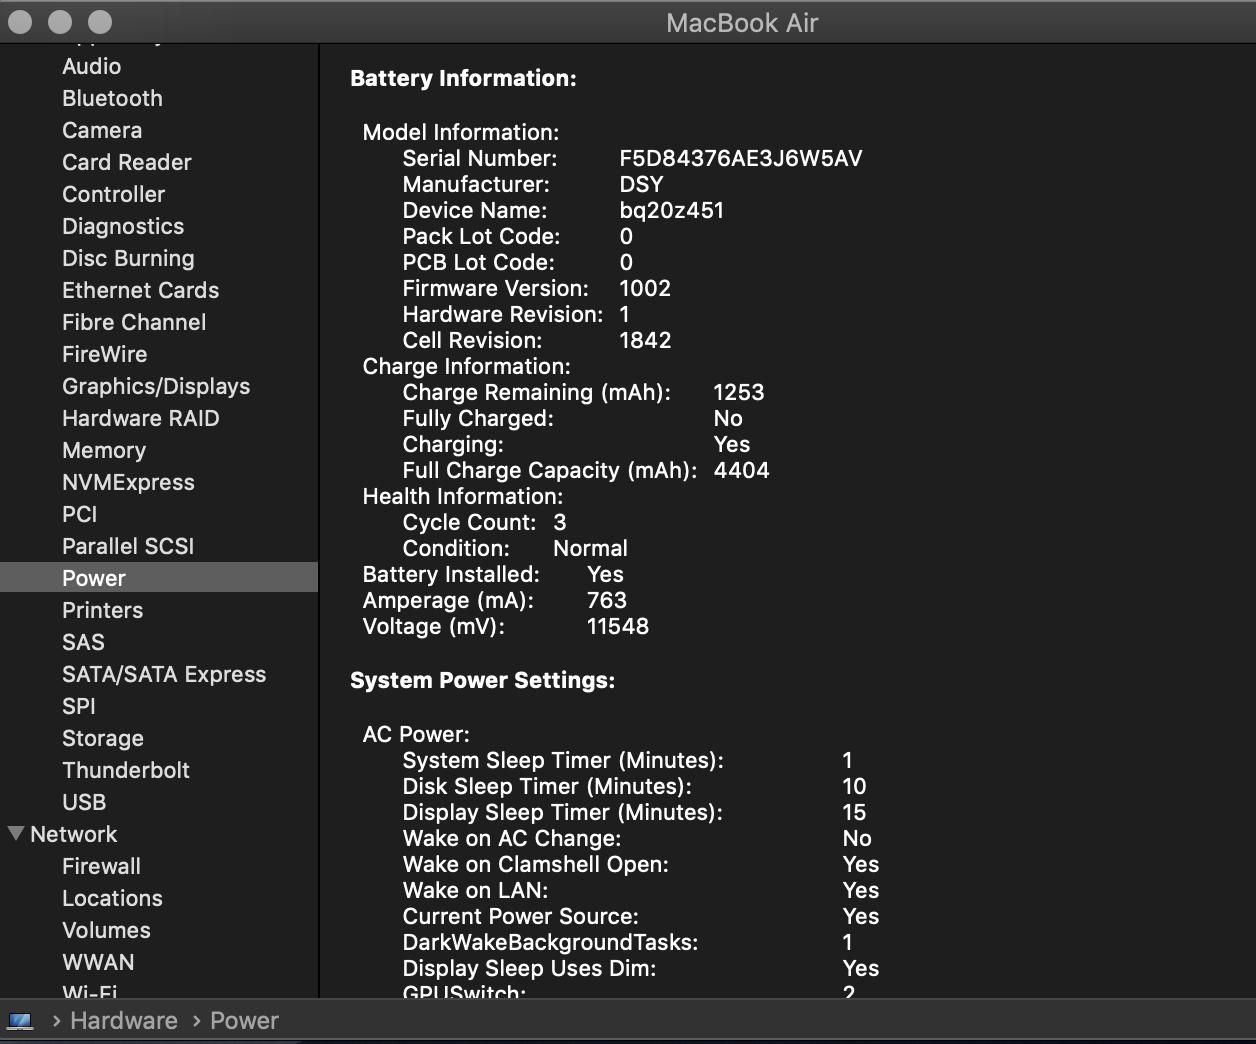Click the Manufacturer value DSY
Viewport: 1256px width, 1044px height.
coord(641,184)
